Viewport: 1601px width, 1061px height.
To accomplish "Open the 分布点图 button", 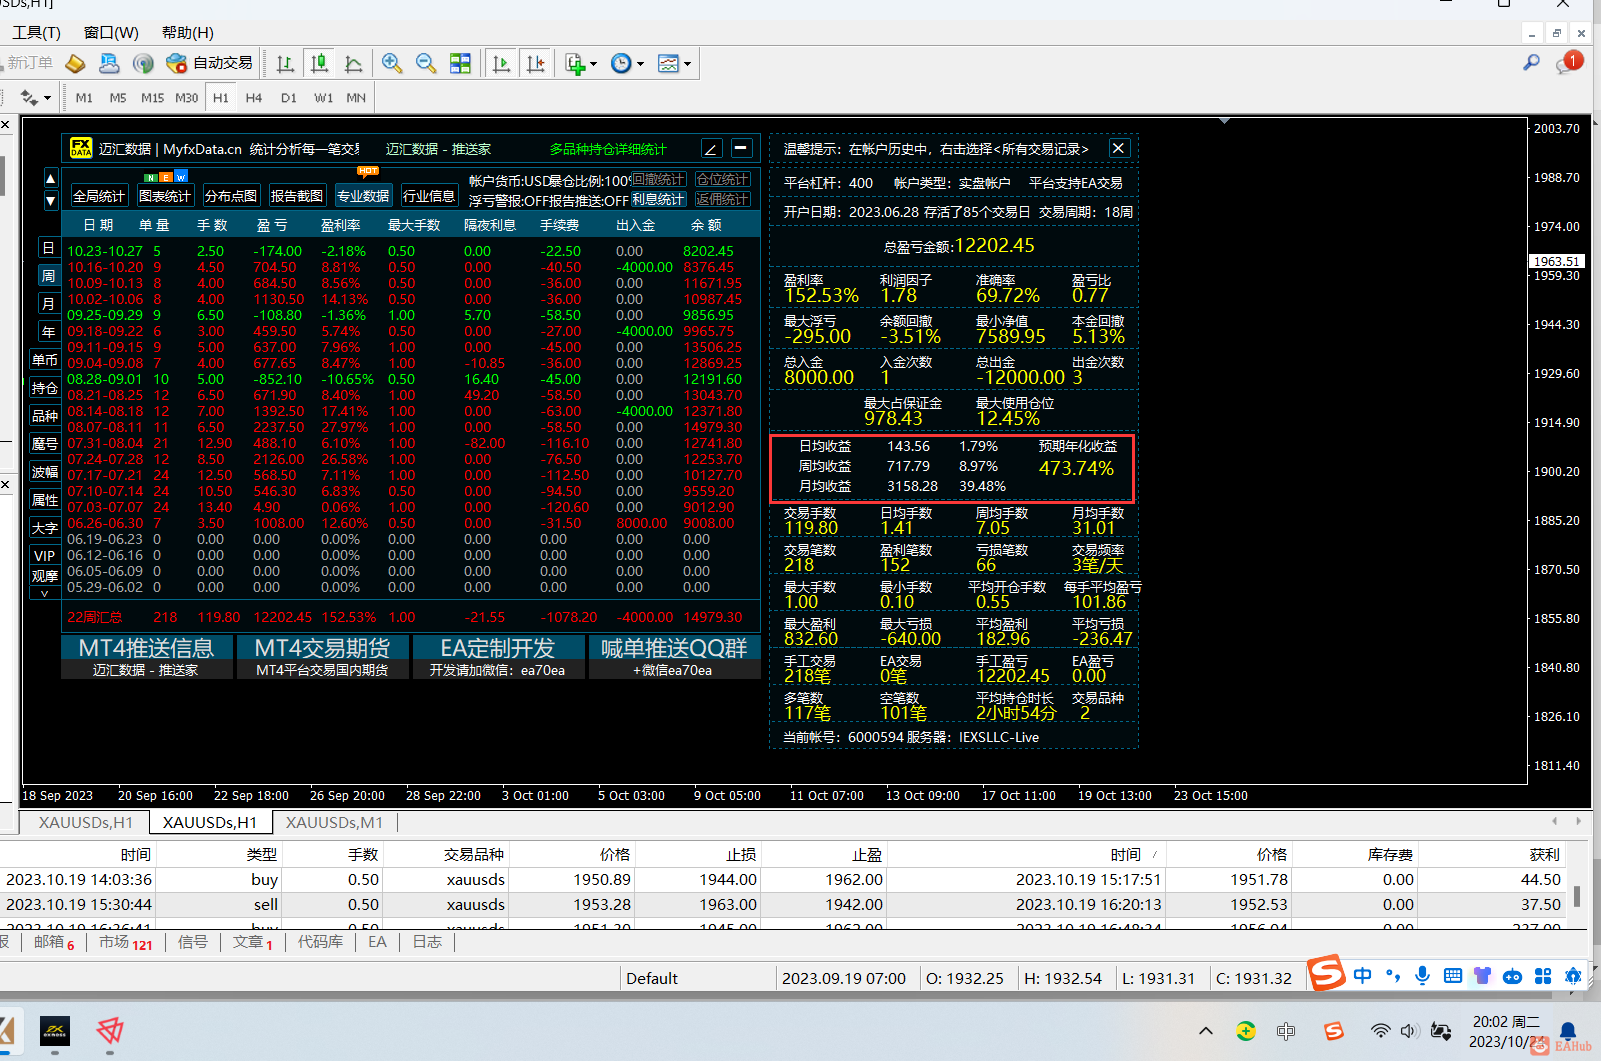I will [231, 196].
